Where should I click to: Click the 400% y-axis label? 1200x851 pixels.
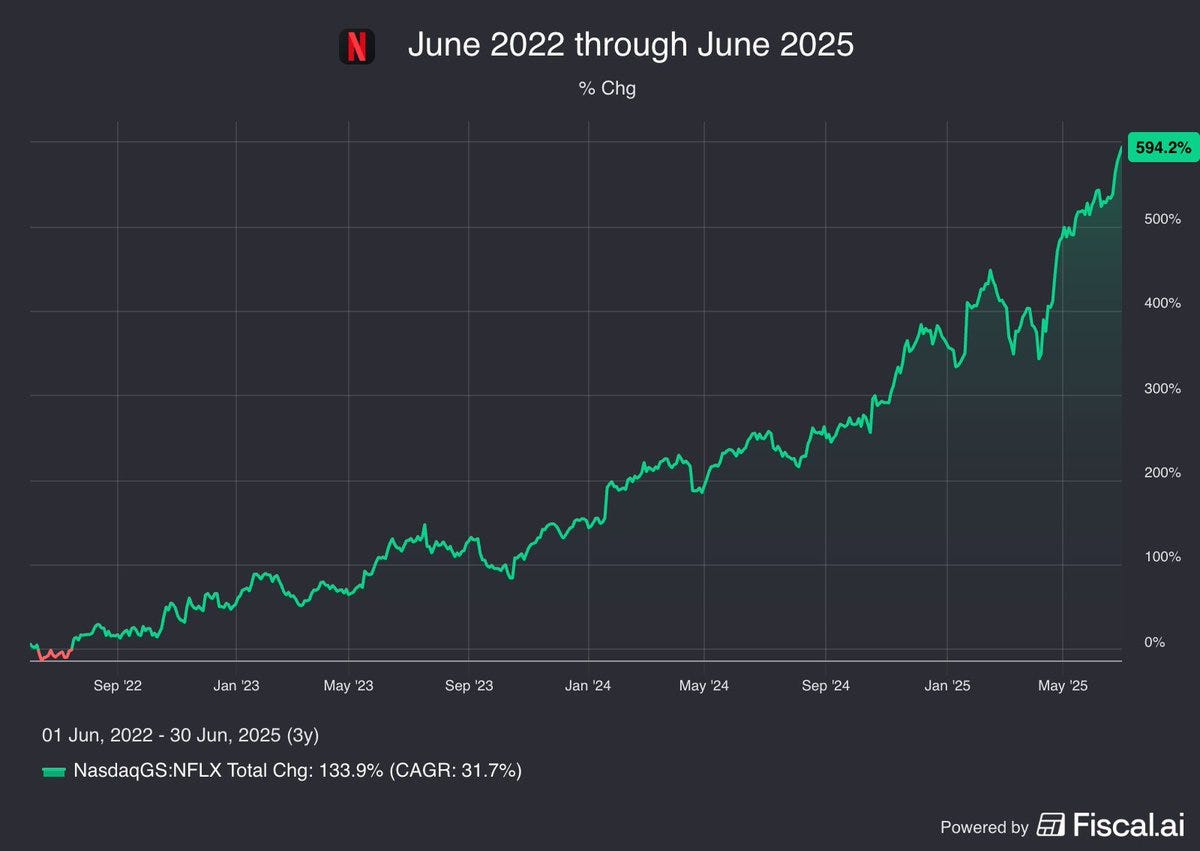(x=1162, y=303)
